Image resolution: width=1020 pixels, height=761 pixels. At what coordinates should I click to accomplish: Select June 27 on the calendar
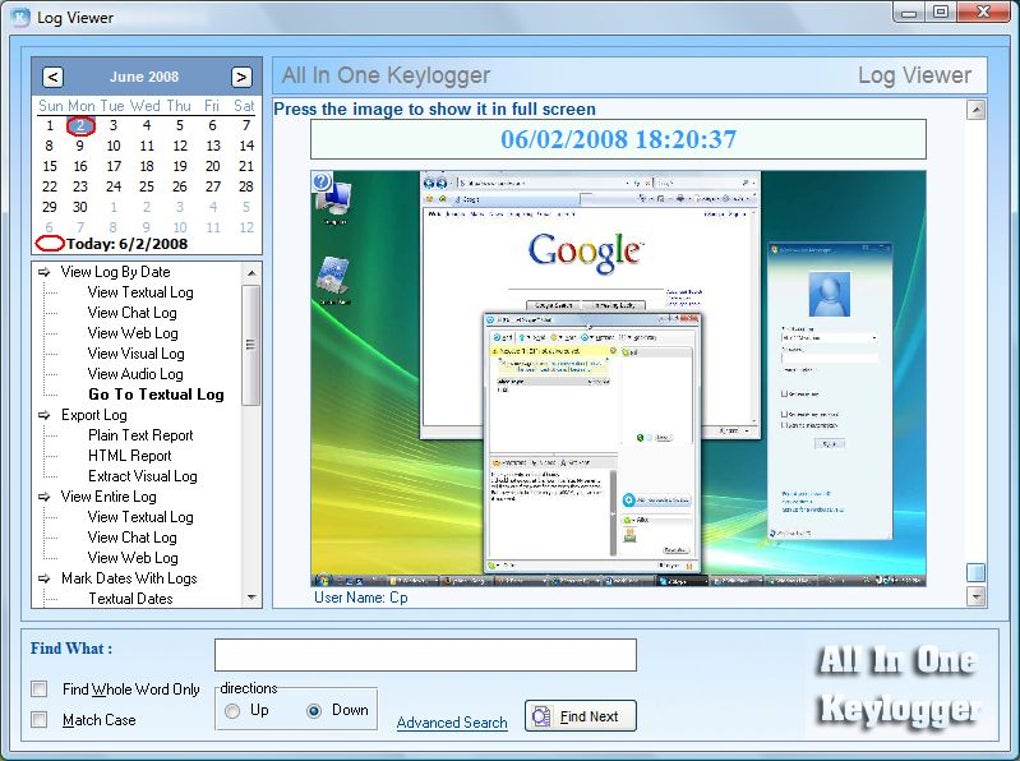tap(213, 187)
